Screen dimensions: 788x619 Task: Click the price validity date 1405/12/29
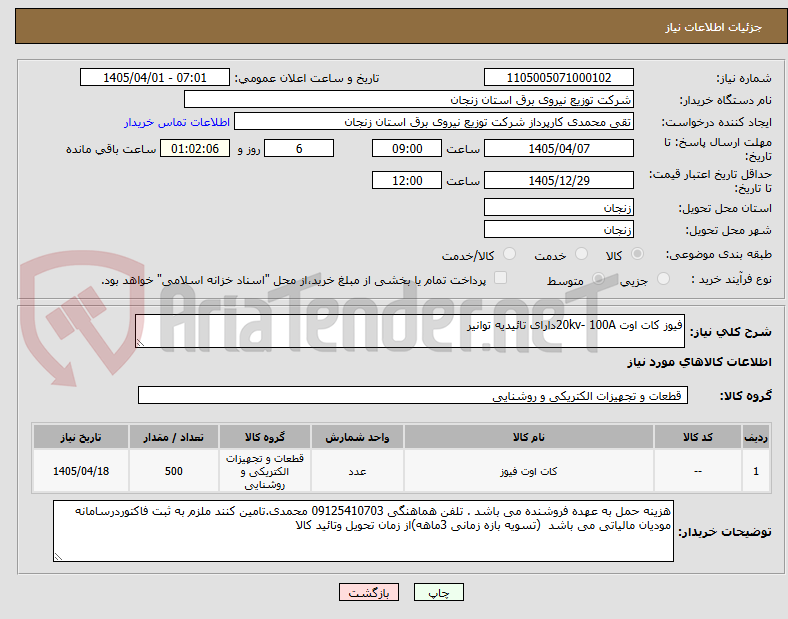[x=559, y=180]
